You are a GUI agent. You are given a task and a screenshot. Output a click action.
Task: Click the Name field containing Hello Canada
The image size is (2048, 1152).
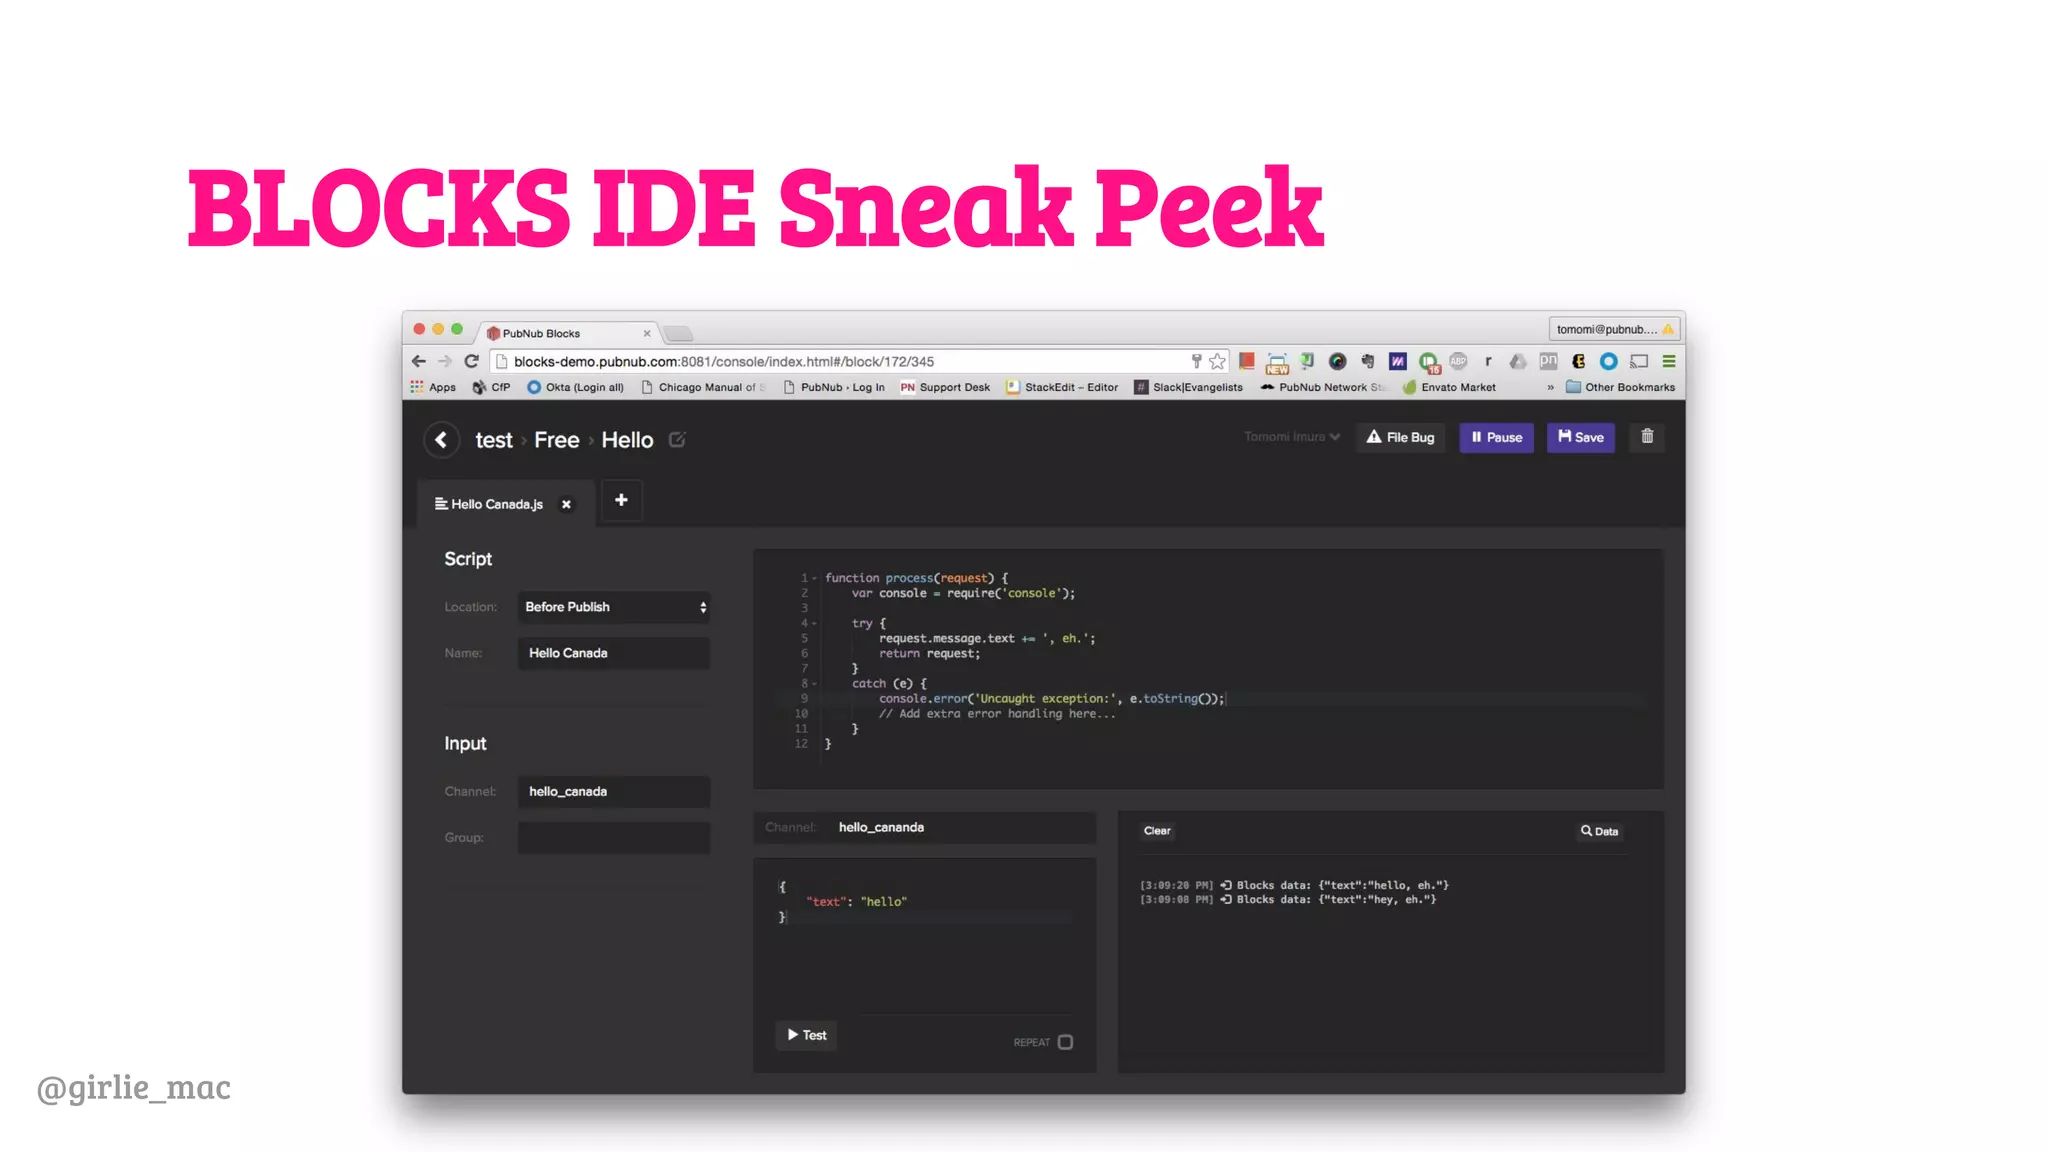click(x=614, y=653)
